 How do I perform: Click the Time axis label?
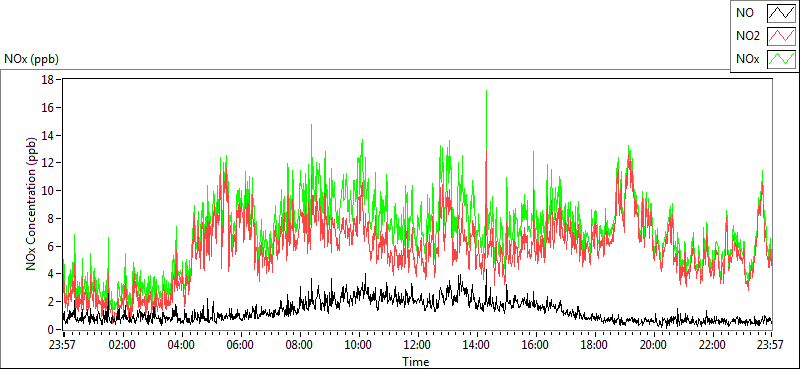(x=415, y=362)
